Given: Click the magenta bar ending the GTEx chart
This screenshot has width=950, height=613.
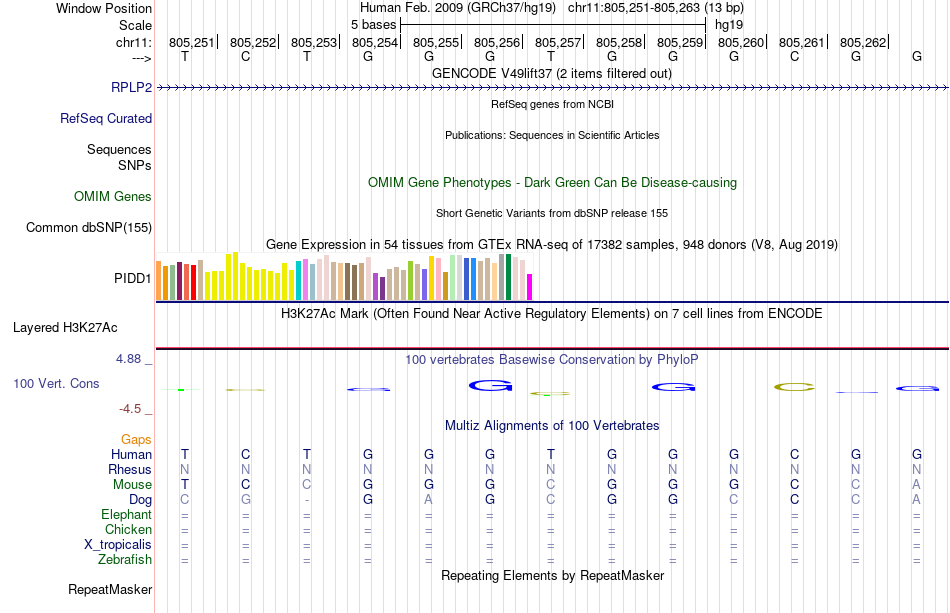Looking at the screenshot, I should click(530, 287).
